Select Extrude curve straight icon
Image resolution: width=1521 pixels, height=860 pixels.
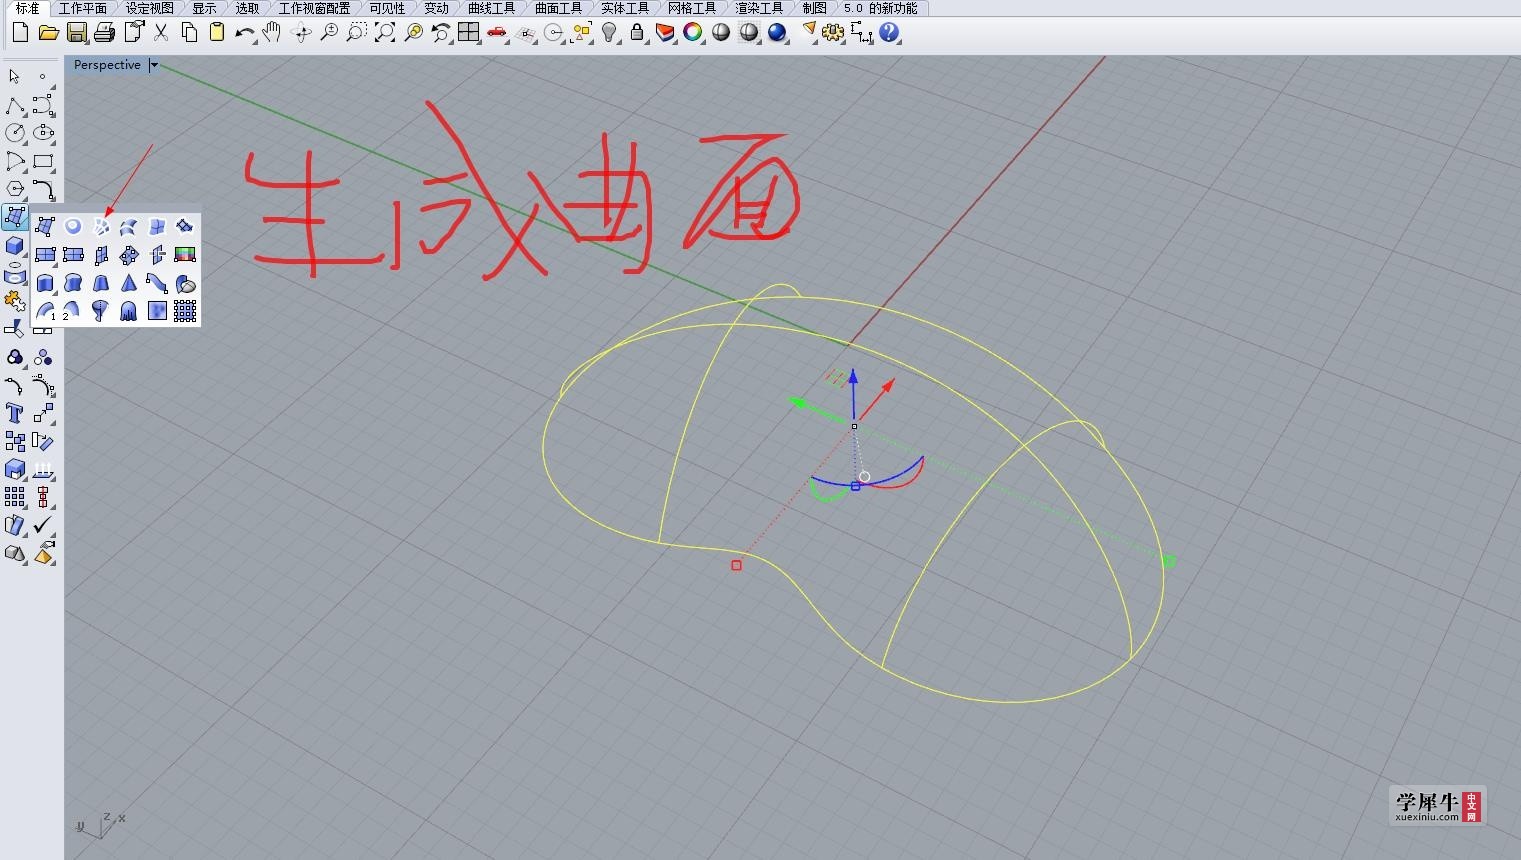pyautogui.click(x=45, y=283)
